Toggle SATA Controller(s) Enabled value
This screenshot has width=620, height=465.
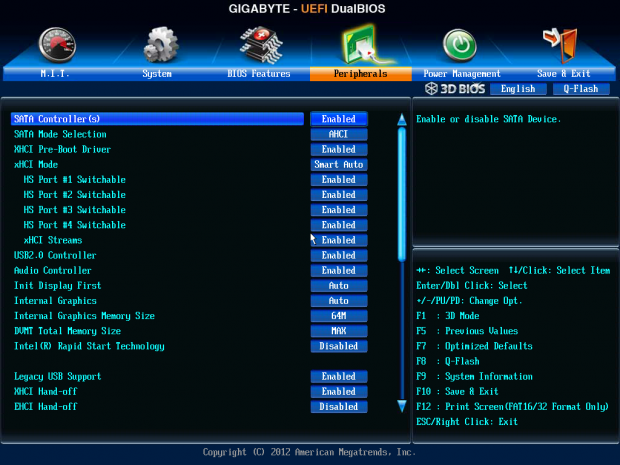[x=339, y=119]
